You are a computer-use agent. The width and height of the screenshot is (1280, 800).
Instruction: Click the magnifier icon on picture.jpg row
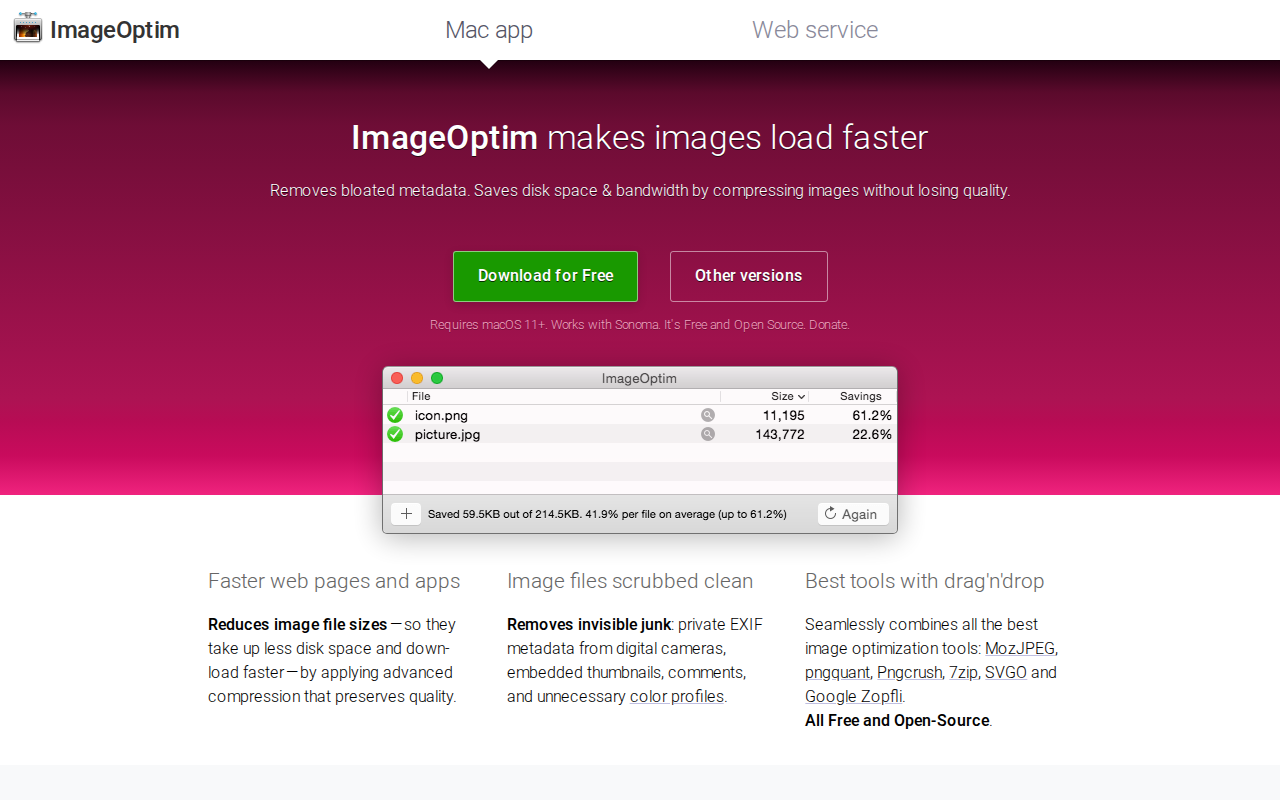click(708, 434)
